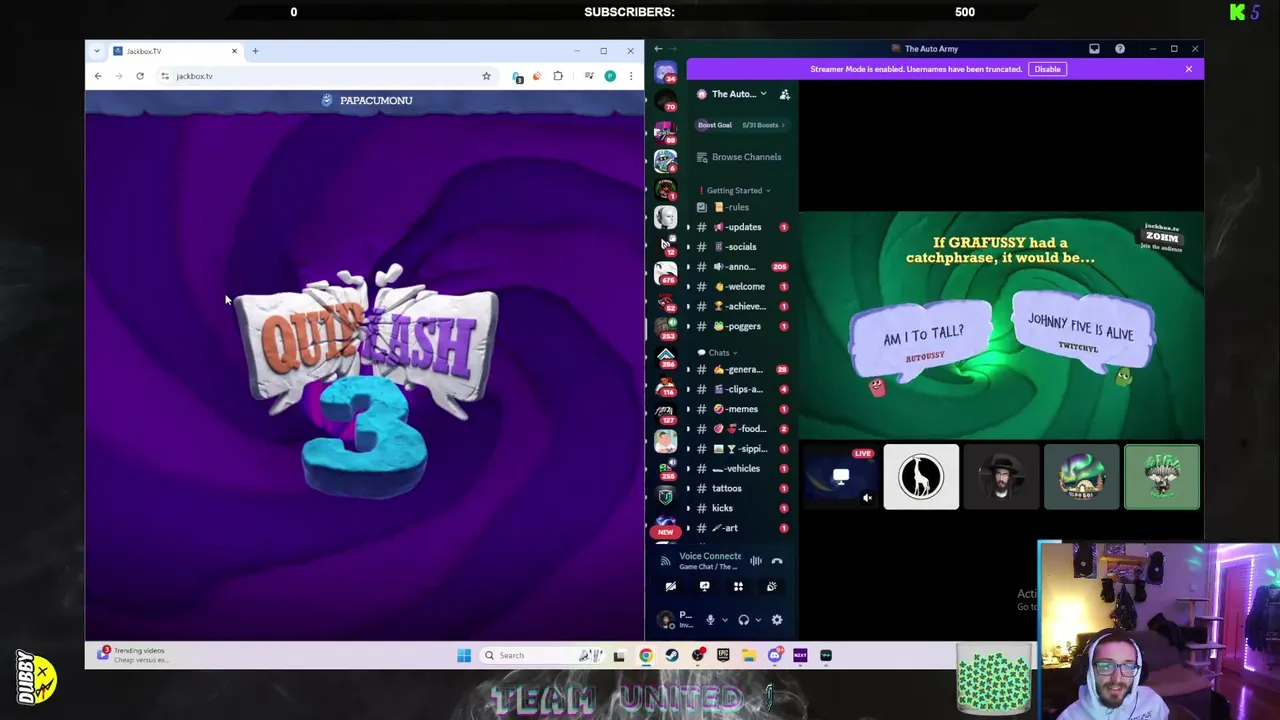Screen dimensions: 1280x720
Task: Open the poggers channel
Action: [x=740, y=326]
